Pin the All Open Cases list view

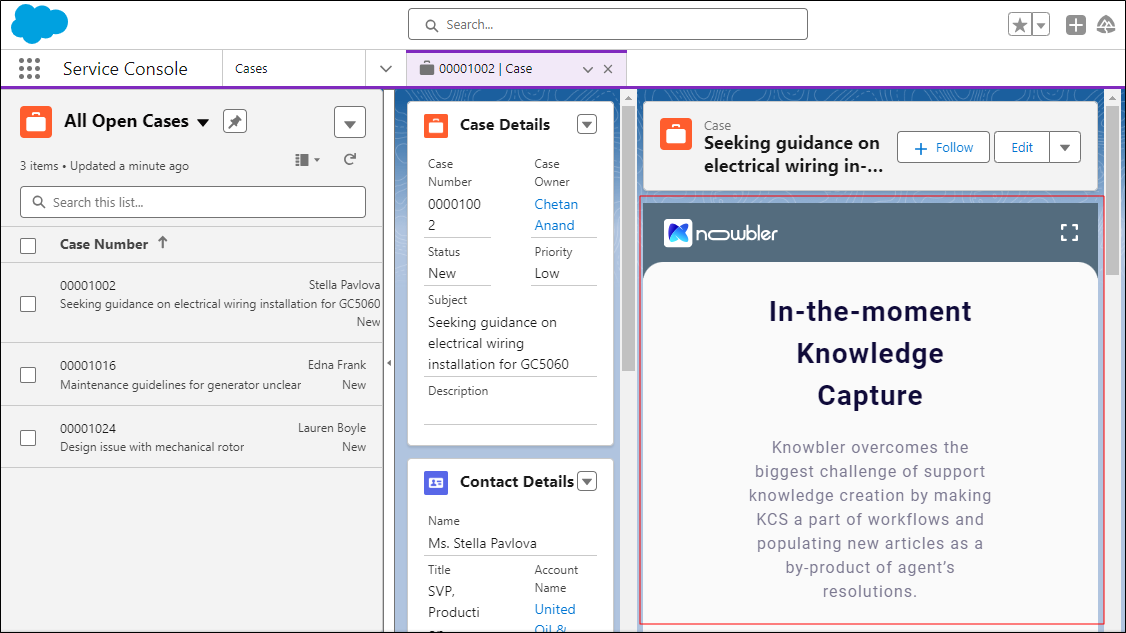pyautogui.click(x=235, y=121)
